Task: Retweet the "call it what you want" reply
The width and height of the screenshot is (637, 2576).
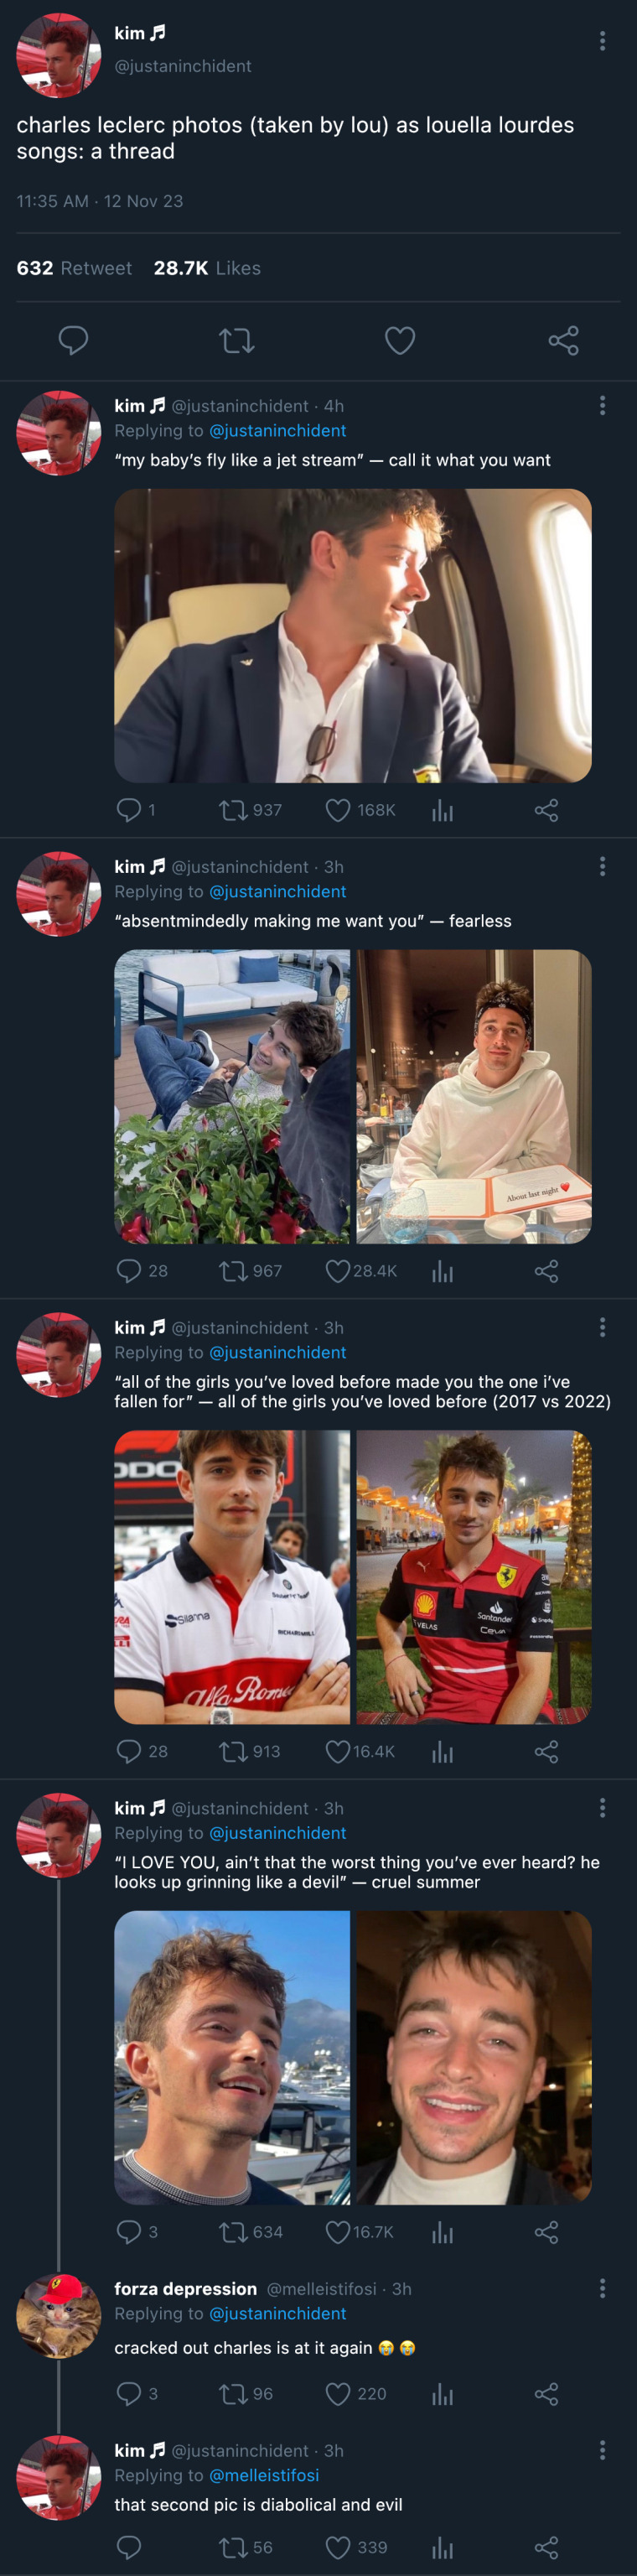Action: tap(234, 810)
